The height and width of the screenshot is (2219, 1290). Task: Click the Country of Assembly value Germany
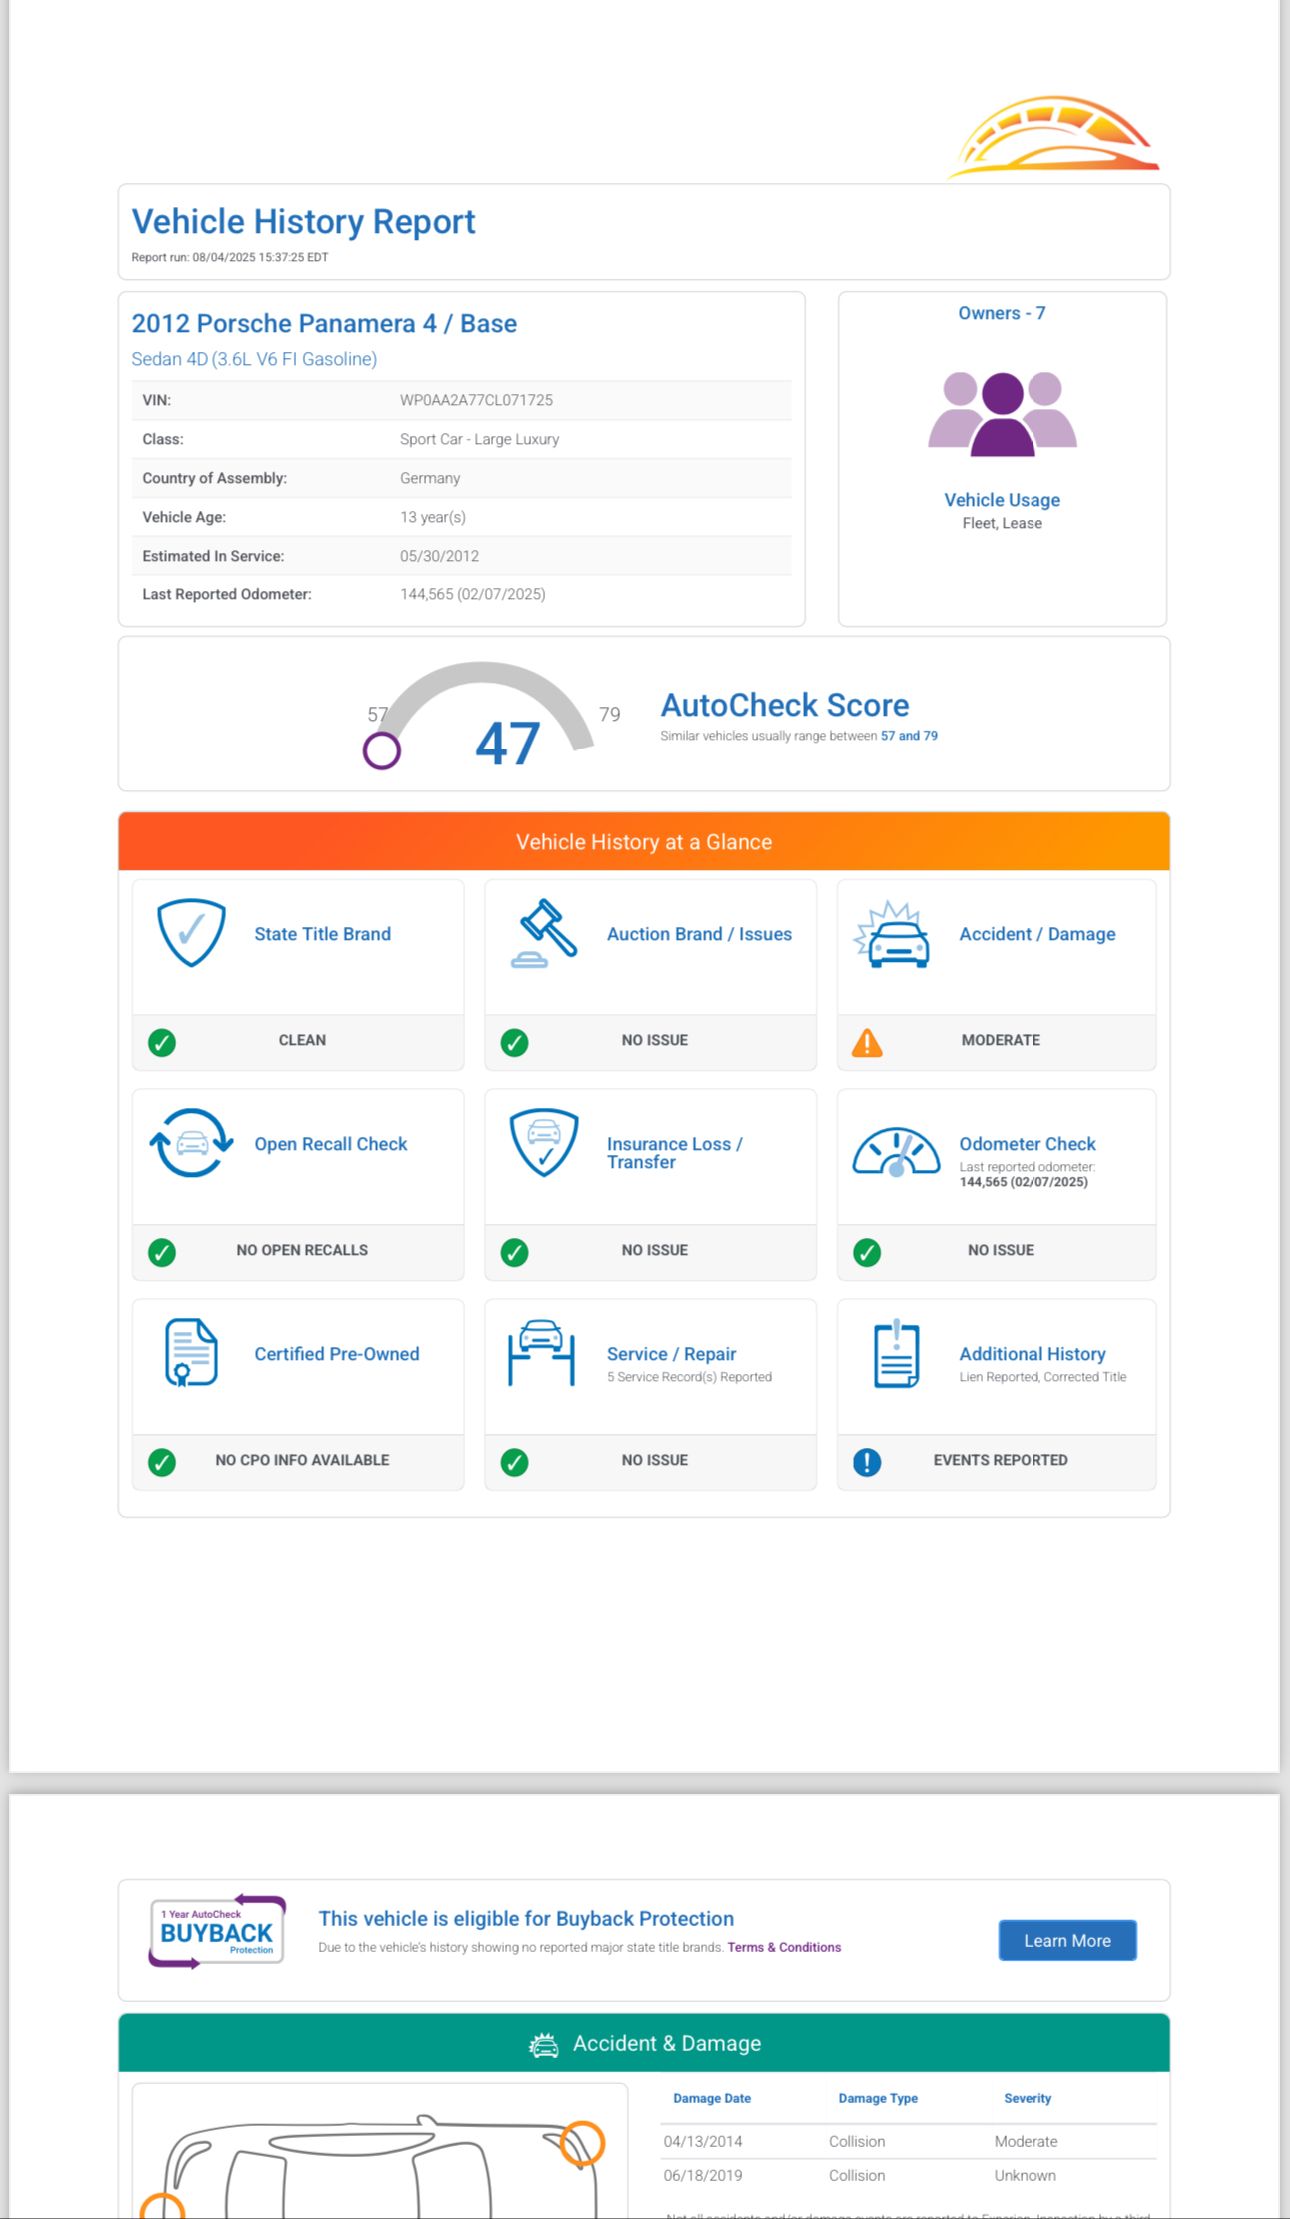(x=430, y=478)
